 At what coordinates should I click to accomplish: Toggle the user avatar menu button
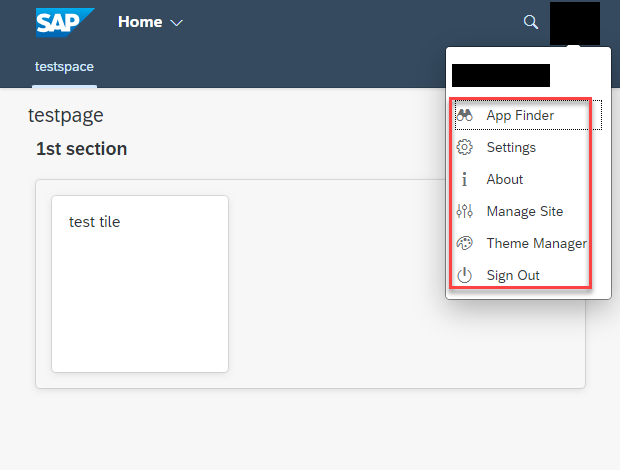pos(575,23)
